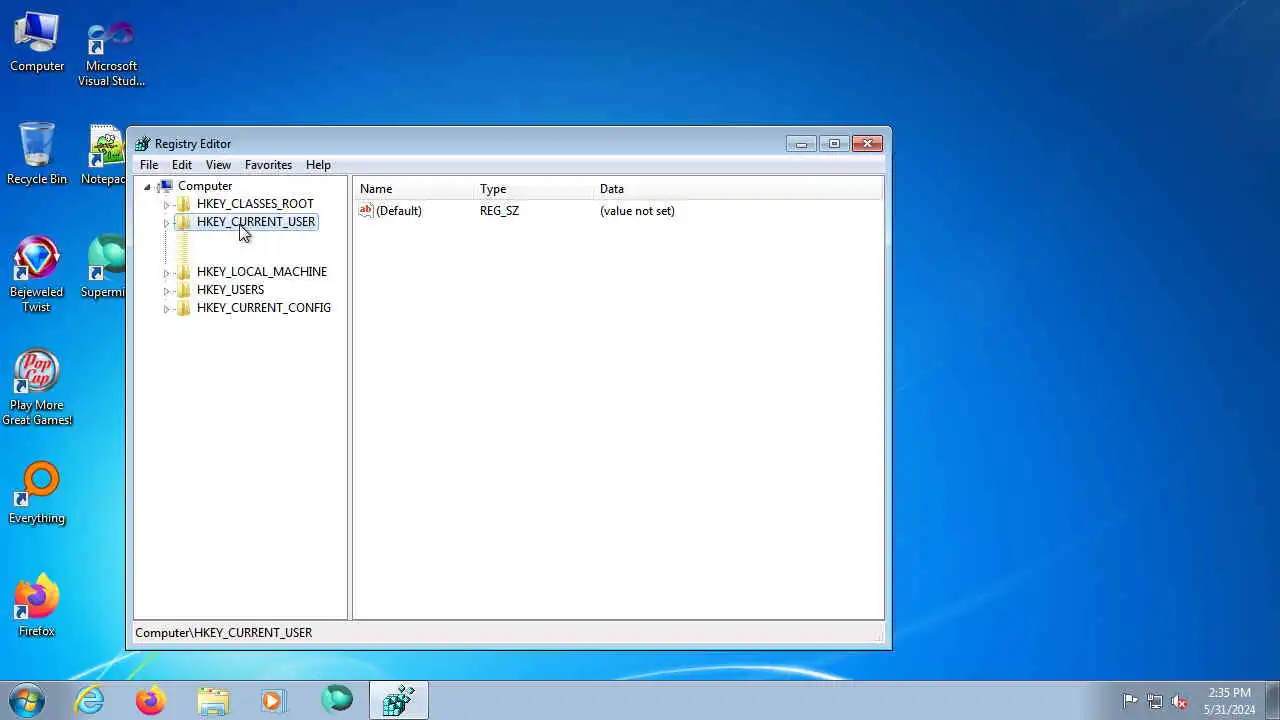The height and width of the screenshot is (720, 1280).
Task: Select Microsoft Visual Studio desktop shortcut
Action: point(111,52)
